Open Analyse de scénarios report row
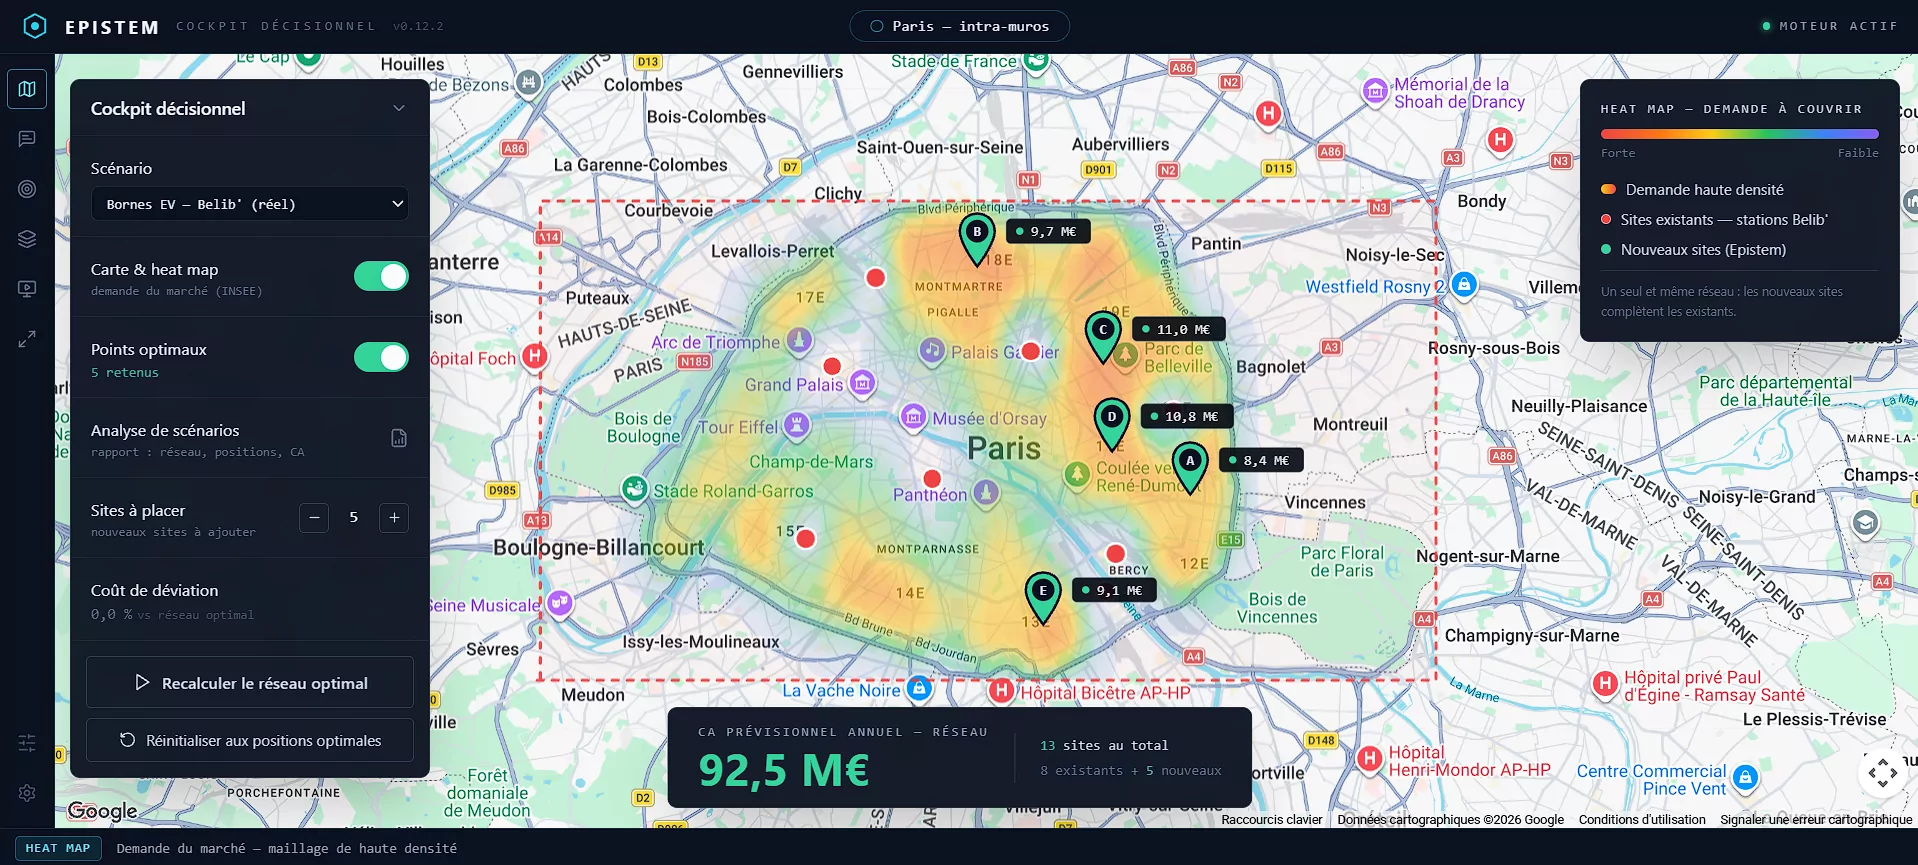Image resolution: width=1918 pixels, height=865 pixels. coord(250,439)
